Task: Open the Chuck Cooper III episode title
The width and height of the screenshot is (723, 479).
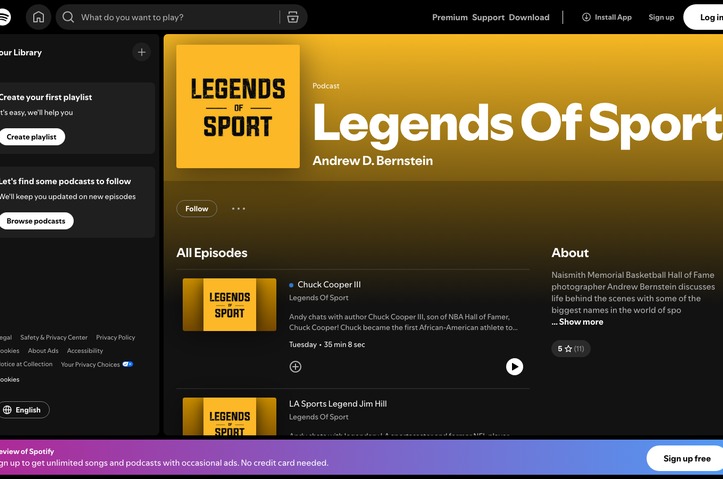Action: tap(329, 284)
